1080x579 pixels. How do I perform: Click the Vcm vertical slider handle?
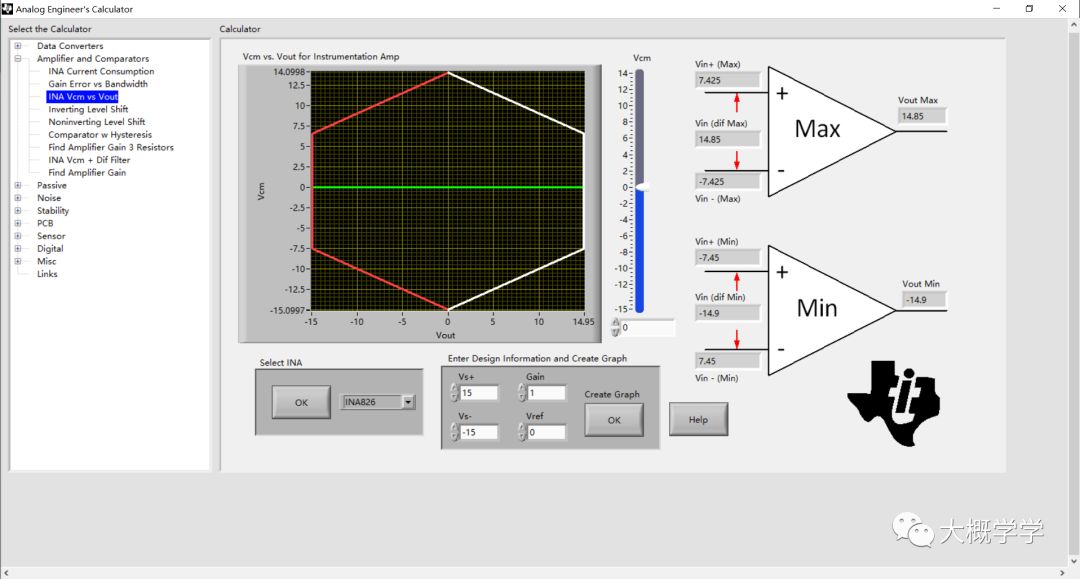[642, 187]
